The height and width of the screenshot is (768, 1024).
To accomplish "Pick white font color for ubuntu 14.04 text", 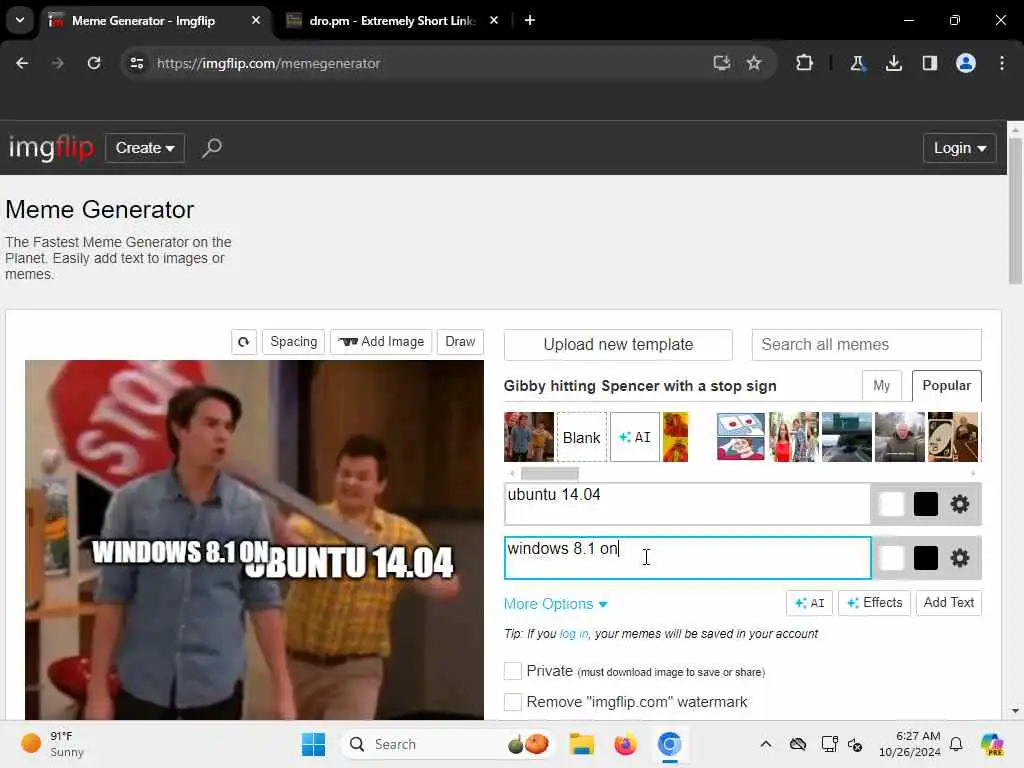I will click(x=891, y=504).
